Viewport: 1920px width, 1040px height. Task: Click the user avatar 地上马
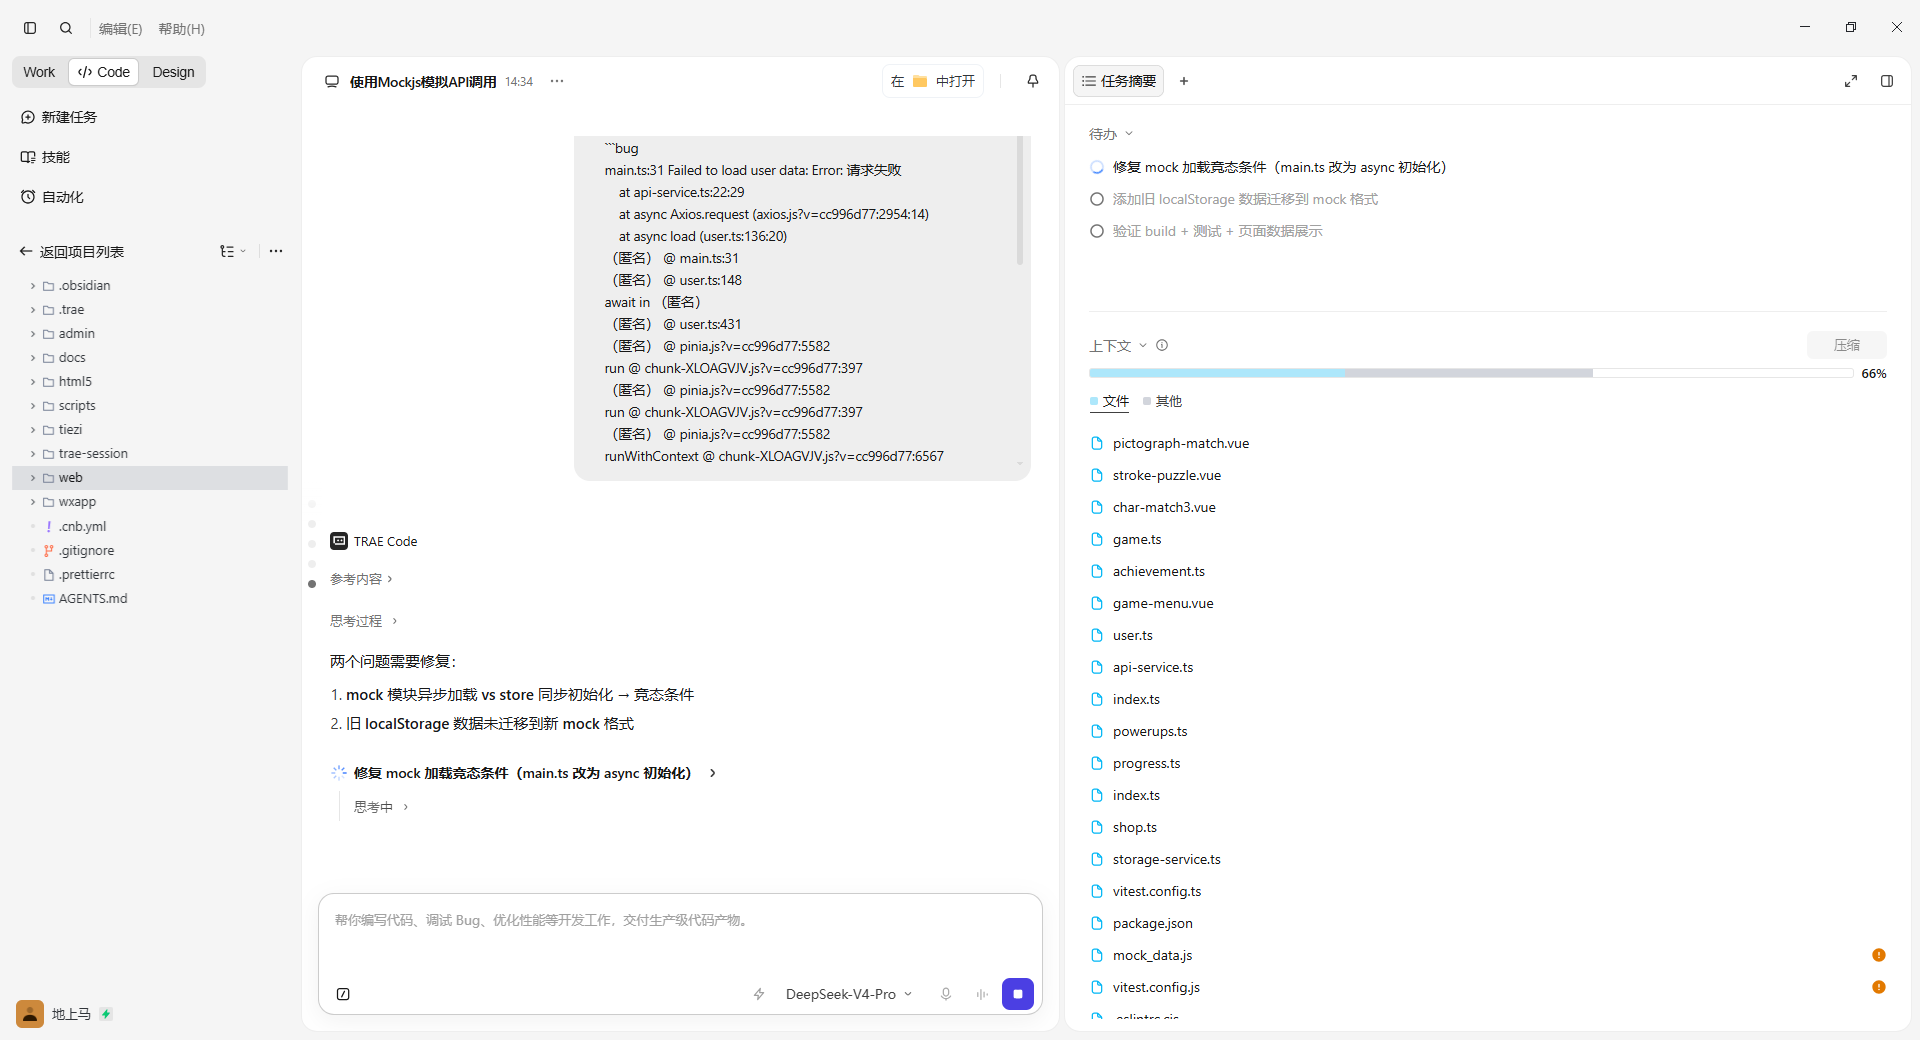pos(30,1014)
